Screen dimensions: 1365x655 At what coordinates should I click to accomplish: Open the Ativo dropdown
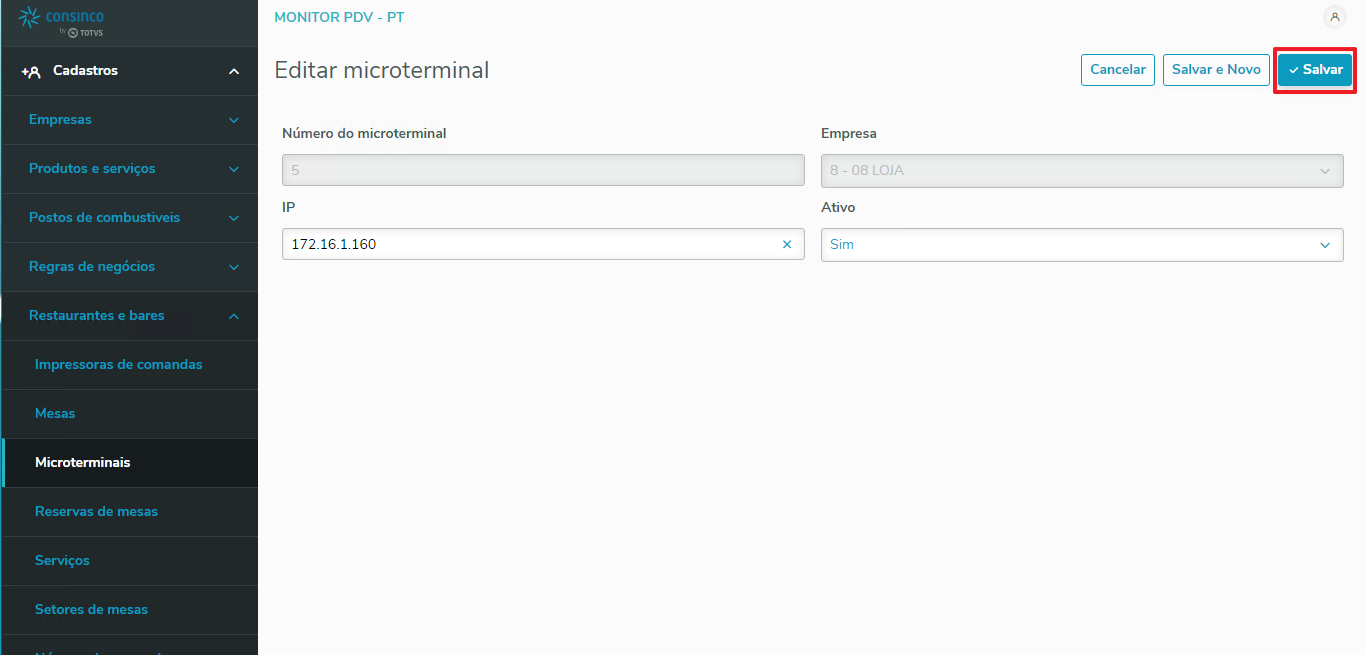pos(1081,244)
